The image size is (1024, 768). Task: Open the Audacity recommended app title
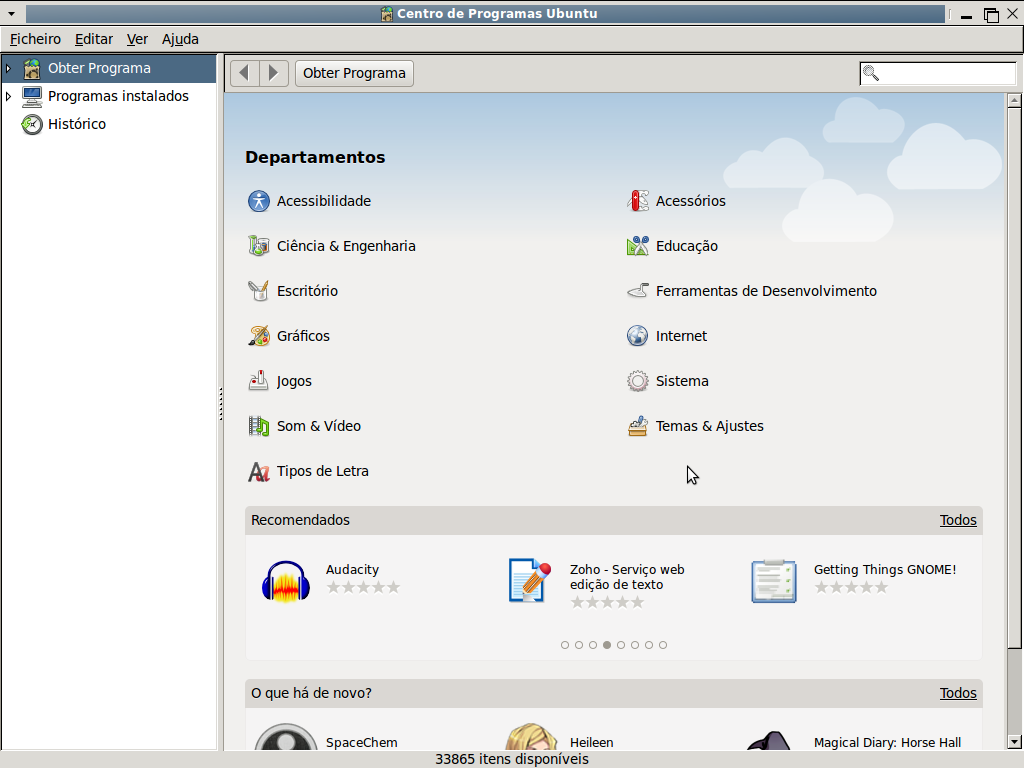tap(352, 569)
